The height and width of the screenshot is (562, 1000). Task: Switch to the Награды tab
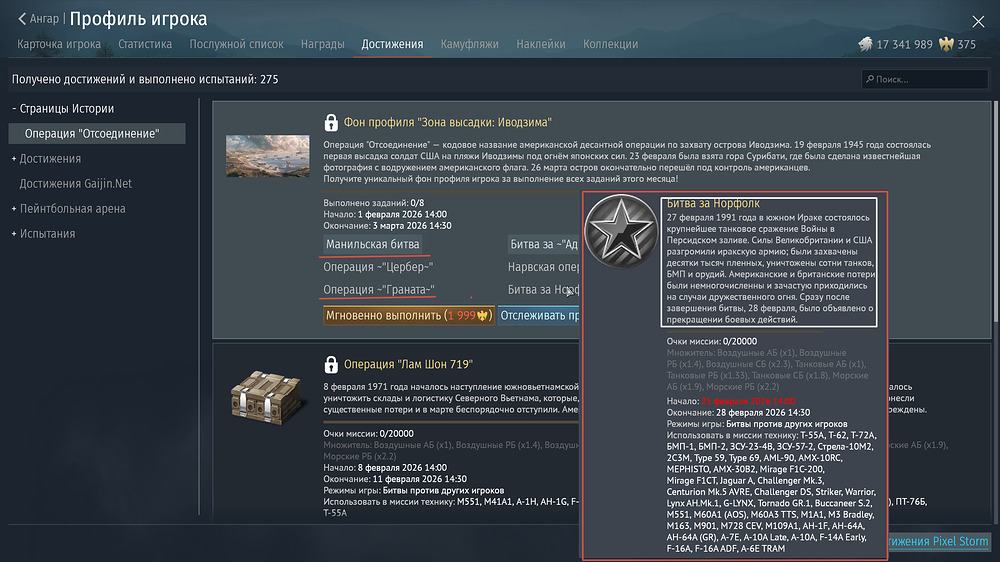pyautogui.click(x=323, y=44)
